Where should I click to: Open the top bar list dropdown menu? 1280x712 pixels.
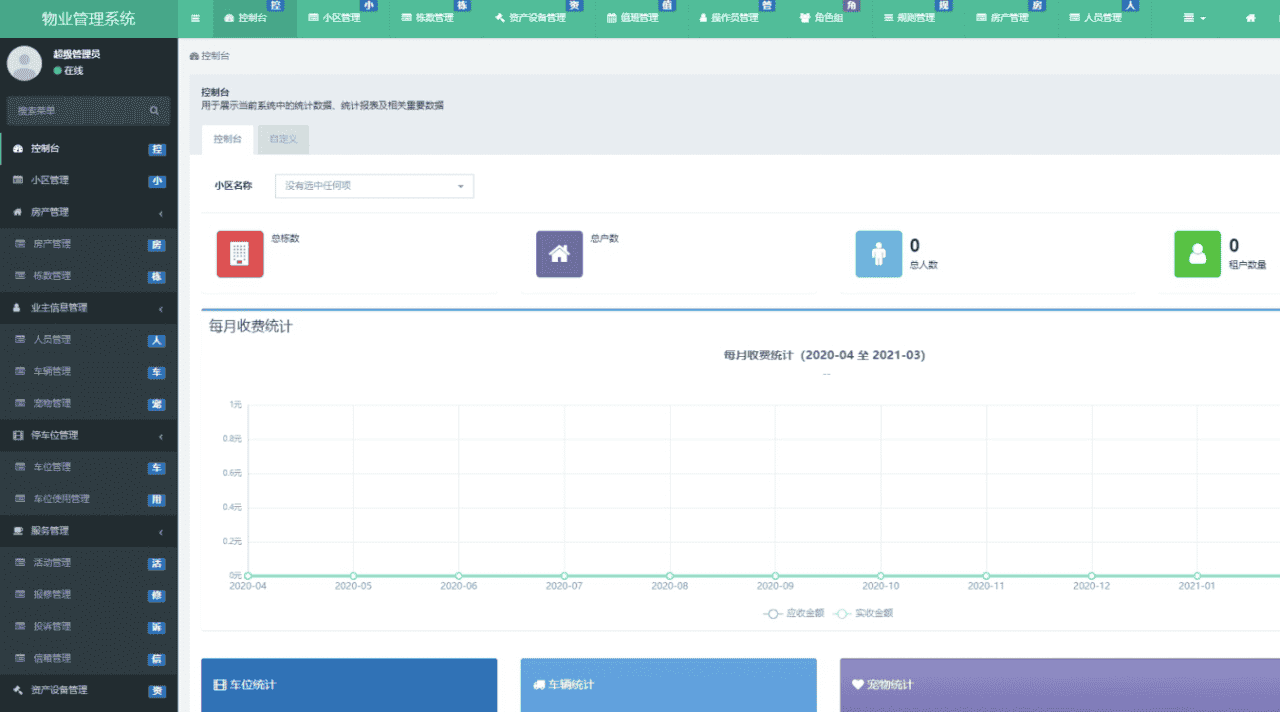tap(1194, 18)
